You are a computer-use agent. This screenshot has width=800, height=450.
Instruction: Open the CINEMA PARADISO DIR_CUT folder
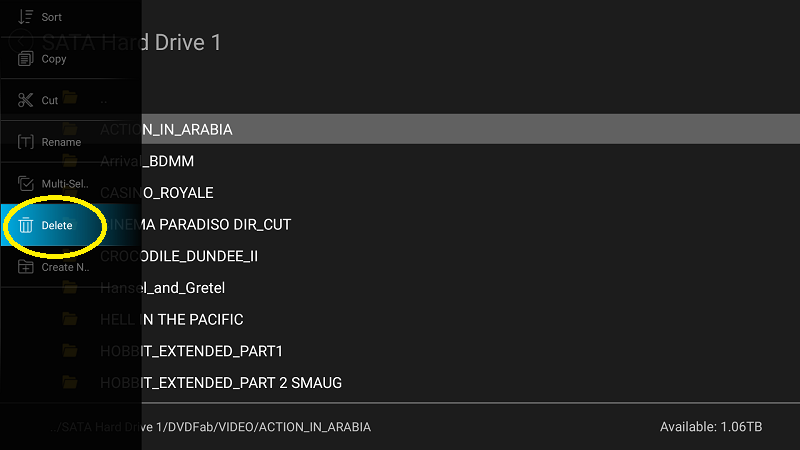point(400,224)
